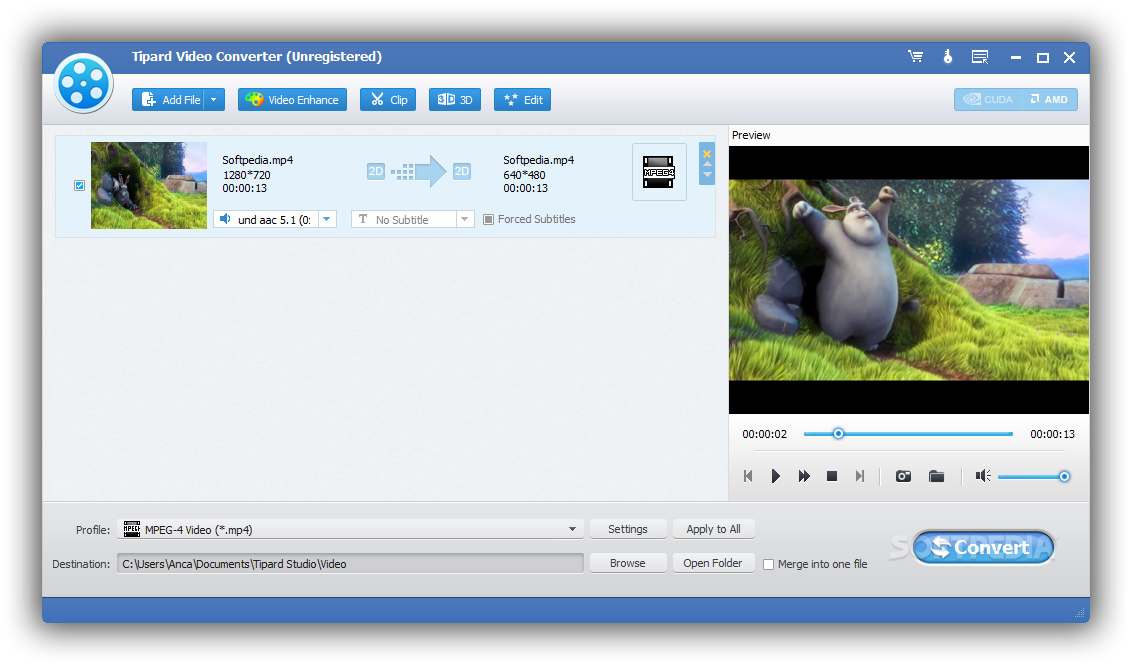Screen dimensions: 1132x665
Task: Click total duration 00:00:13 in preview
Action: point(1053,434)
